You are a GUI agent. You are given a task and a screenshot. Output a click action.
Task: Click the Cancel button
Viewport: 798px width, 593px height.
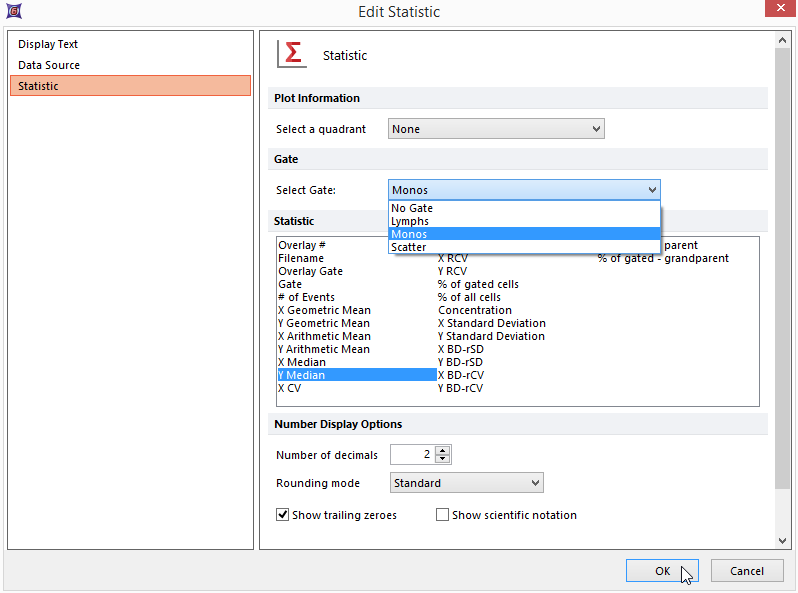[x=746, y=571]
